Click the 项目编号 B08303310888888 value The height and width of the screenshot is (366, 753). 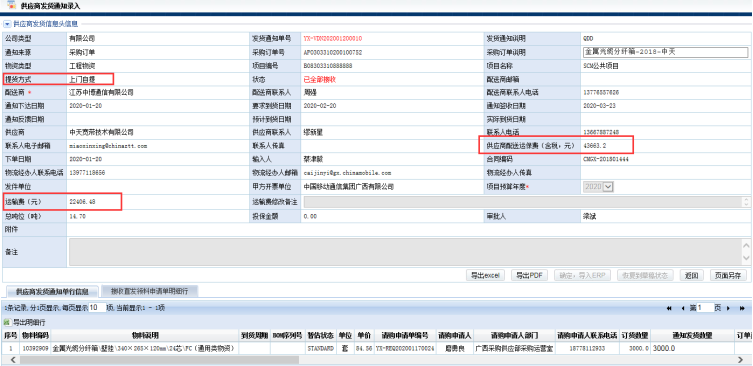pos(328,65)
